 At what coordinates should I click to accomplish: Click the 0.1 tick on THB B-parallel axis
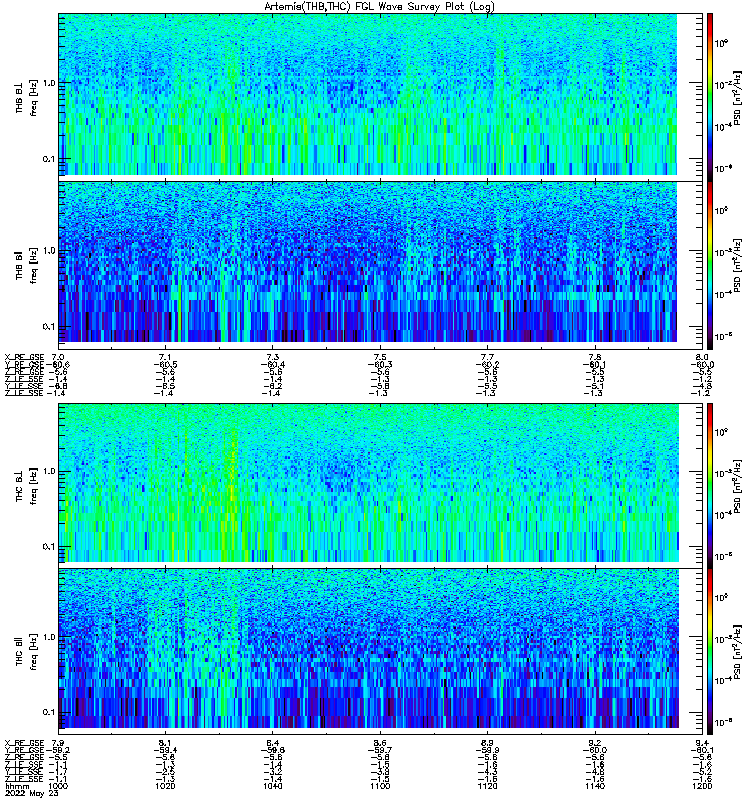[48, 327]
